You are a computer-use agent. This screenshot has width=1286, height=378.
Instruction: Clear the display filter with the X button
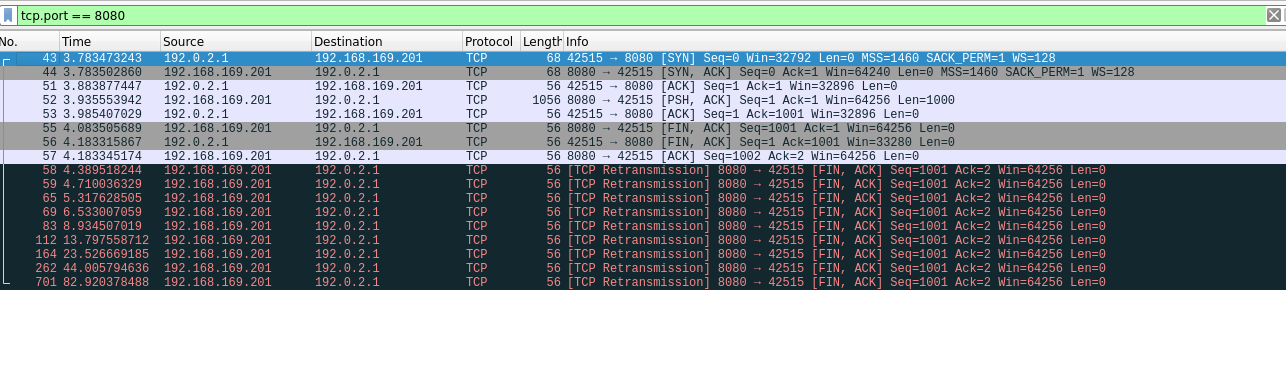(1274, 15)
